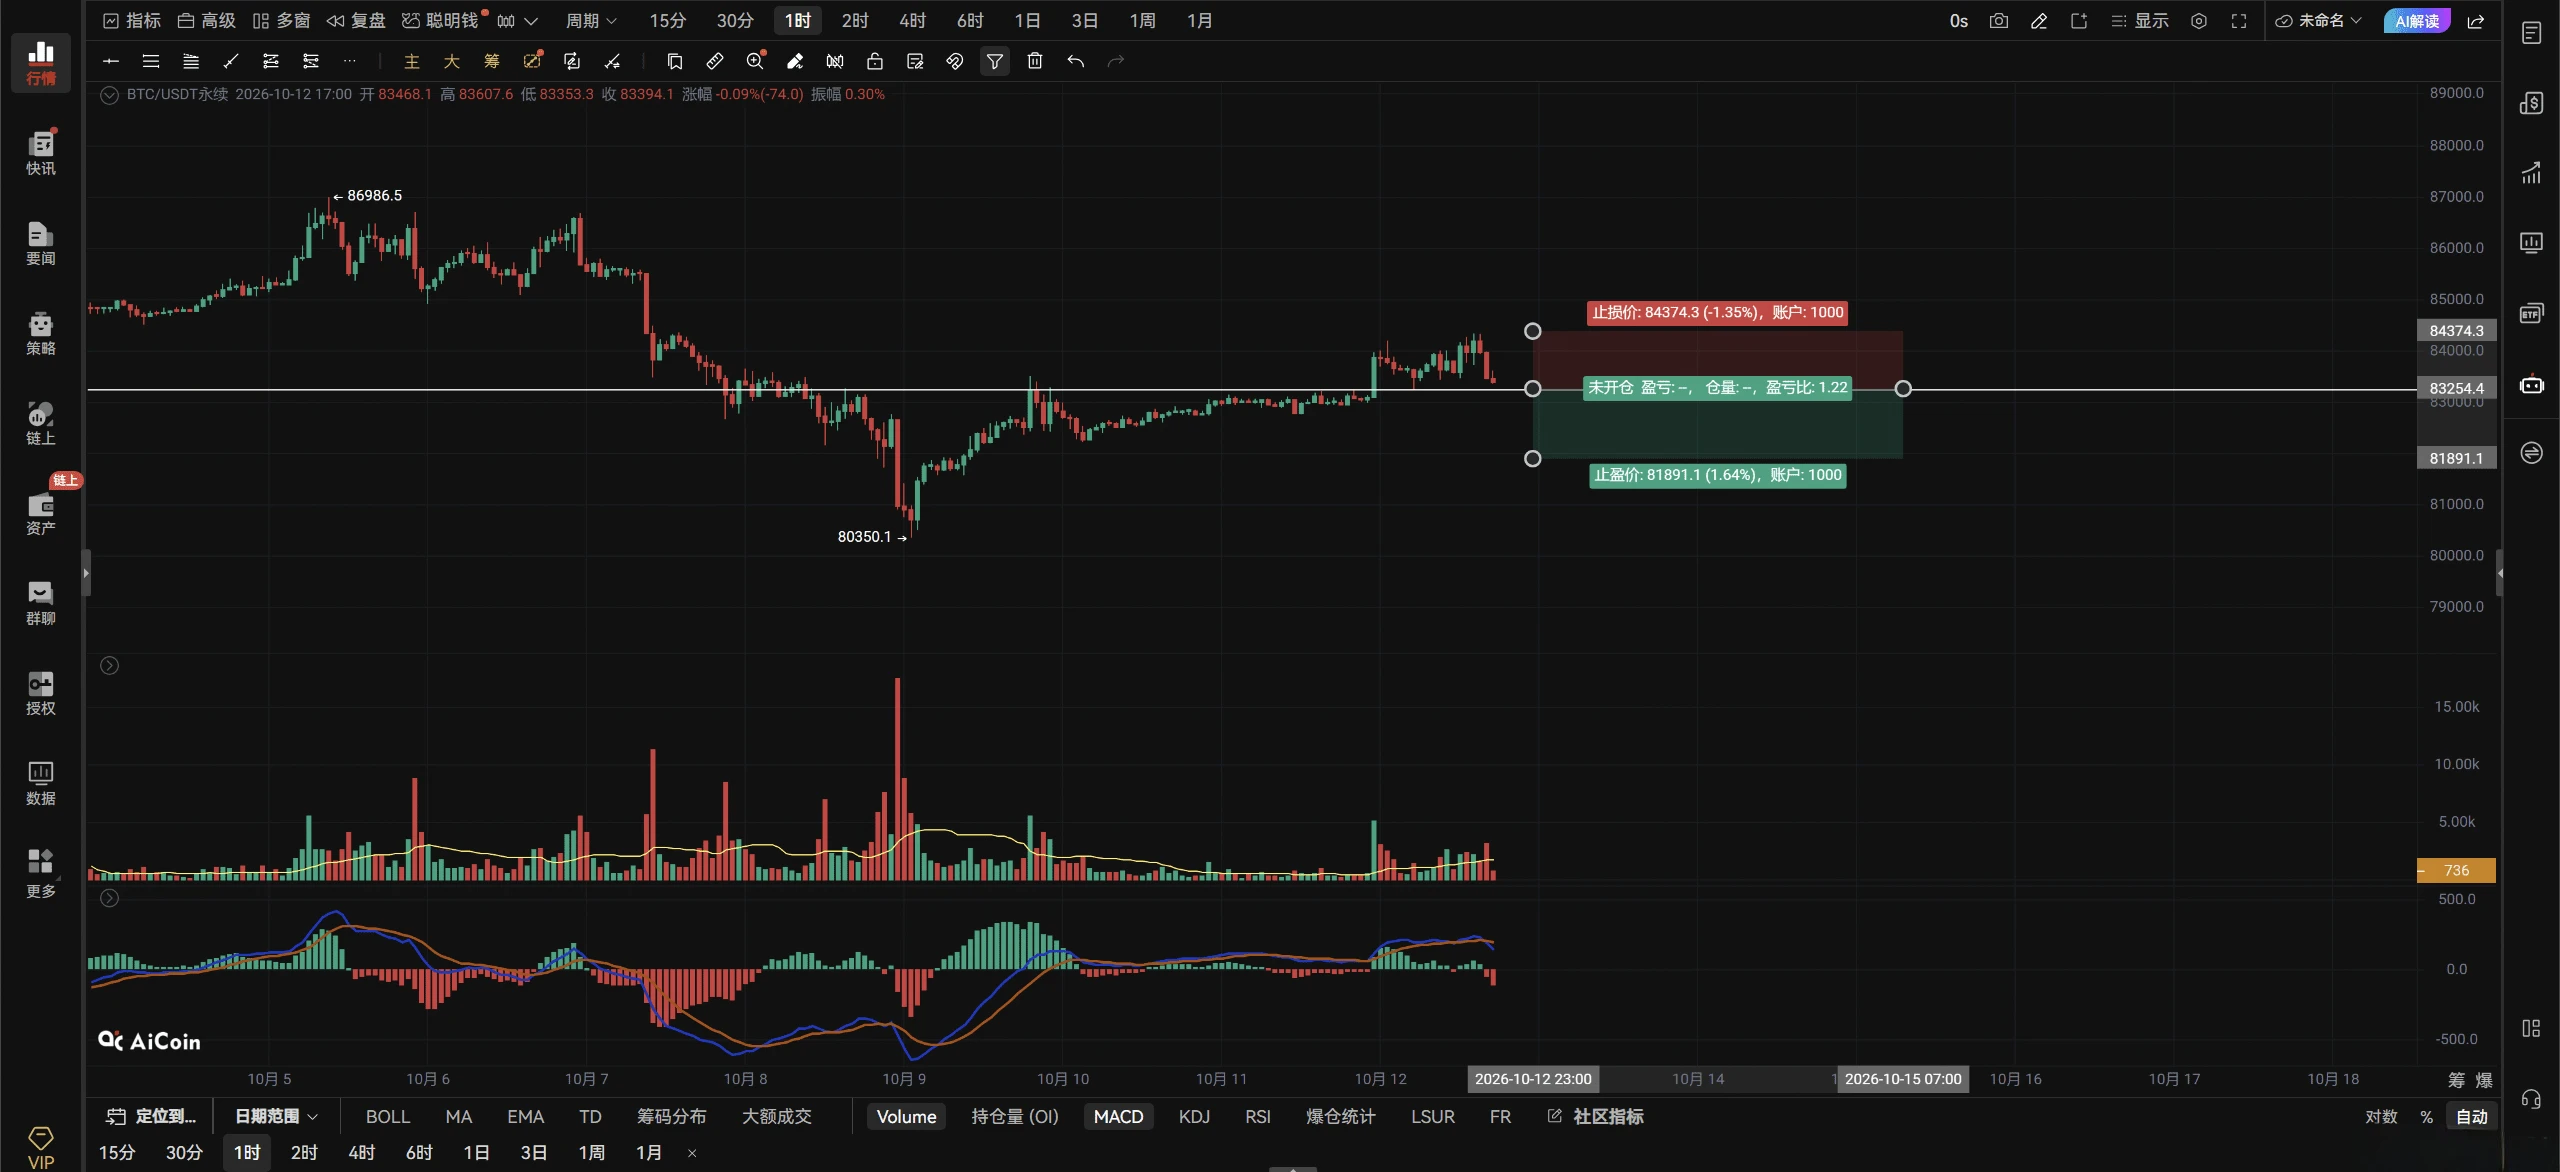Screen dimensions: 2560x1172
Task: Click the take-profit handle at 81891.1
Action: tap(1532, 459)
